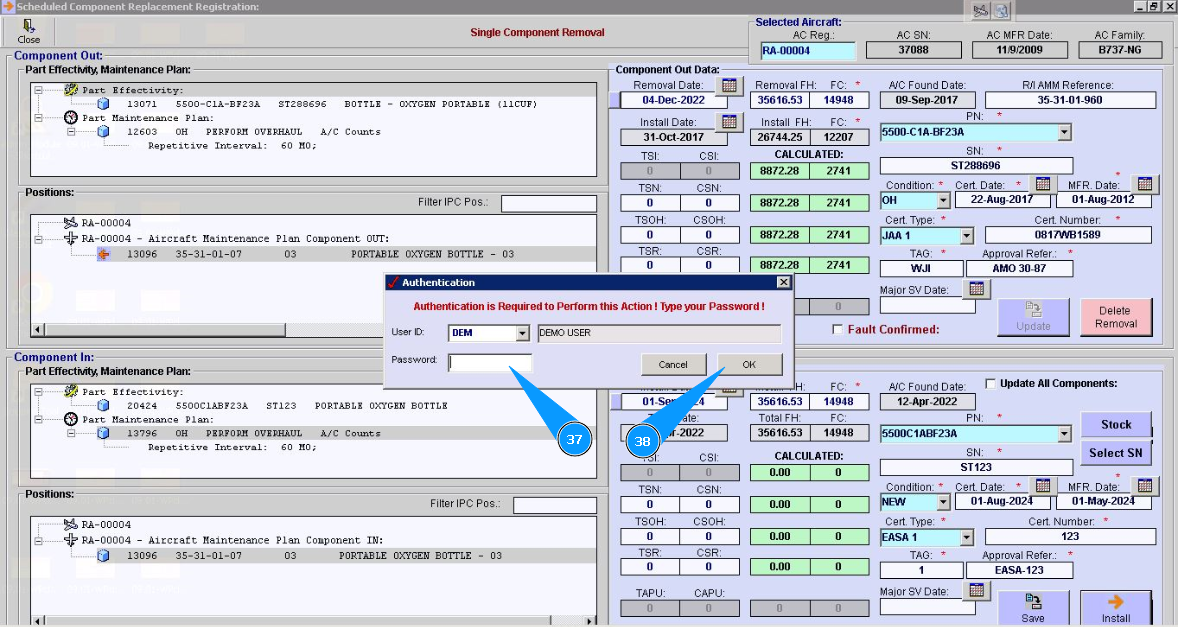Click the Select SN button
Viewport: 1178px width, 633px height.
(x=1115, y=453)
